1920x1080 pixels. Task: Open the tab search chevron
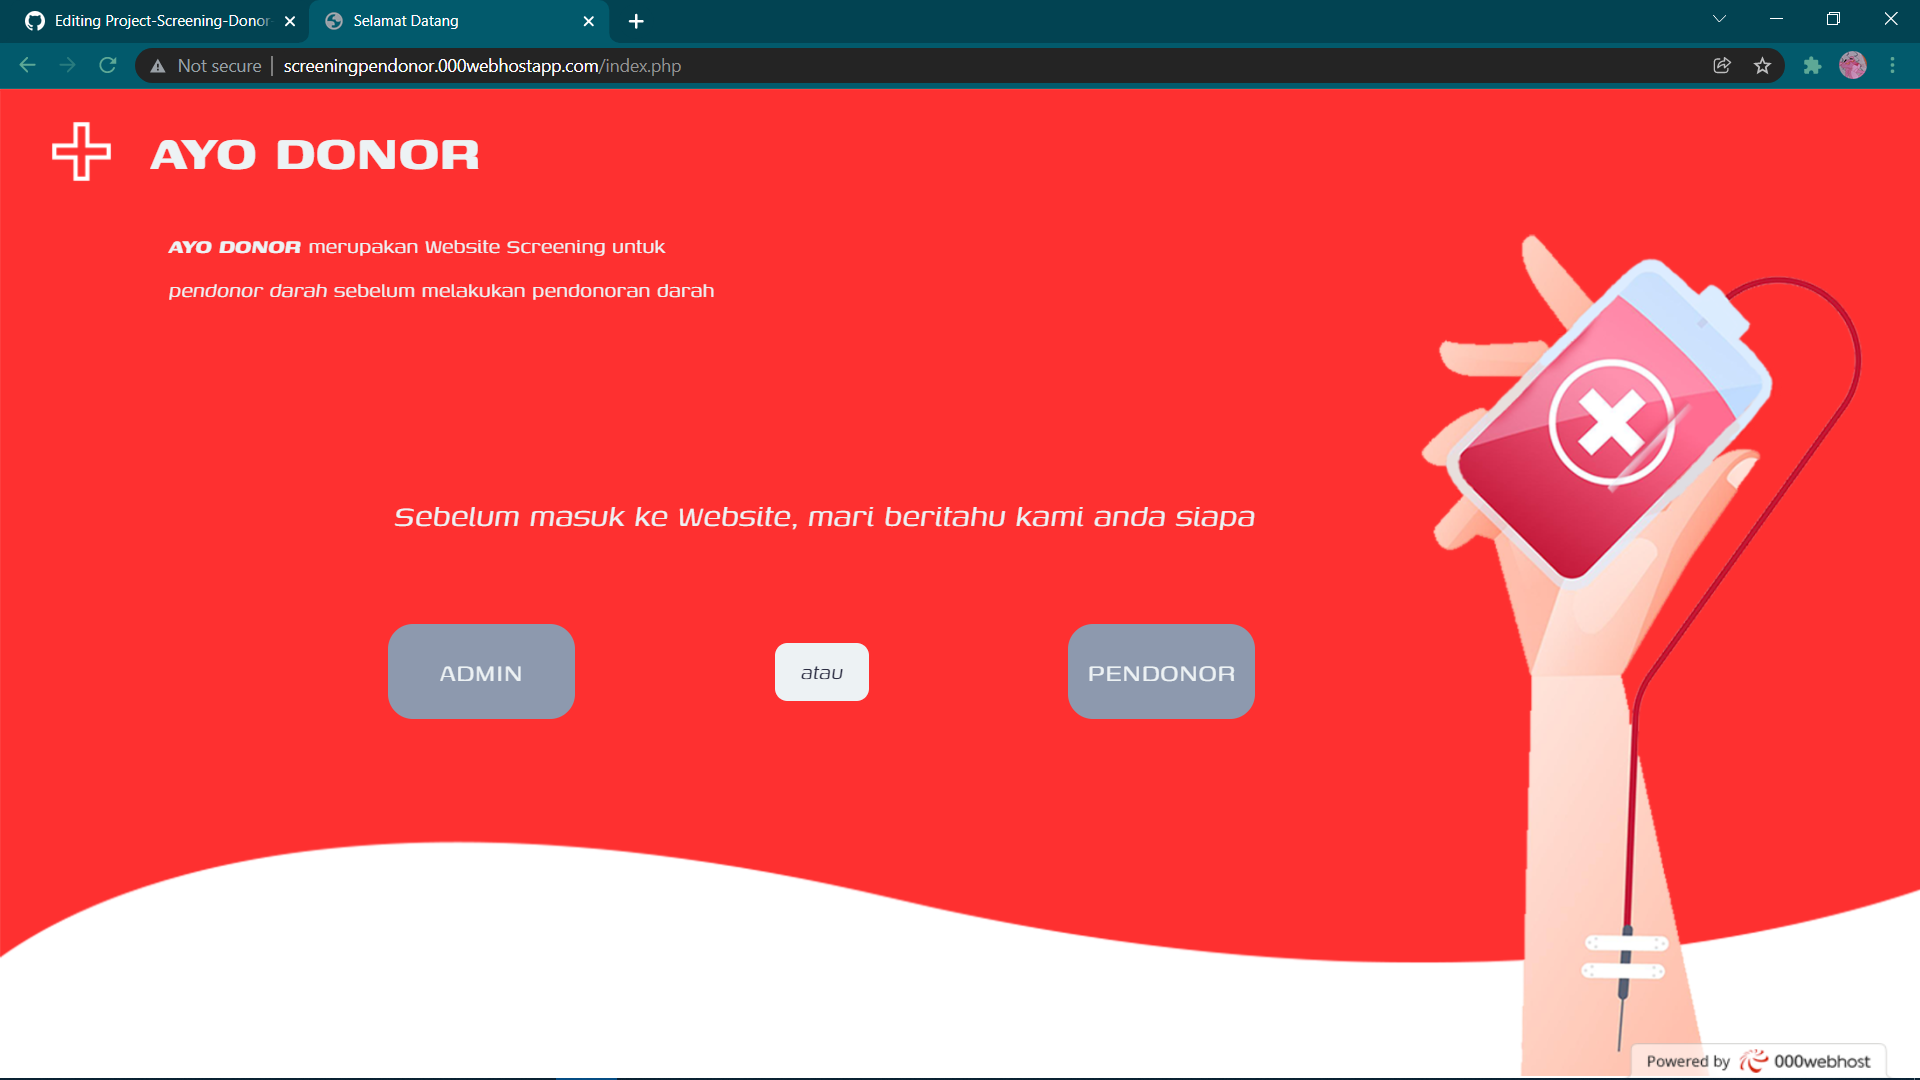coord(1719,18)
